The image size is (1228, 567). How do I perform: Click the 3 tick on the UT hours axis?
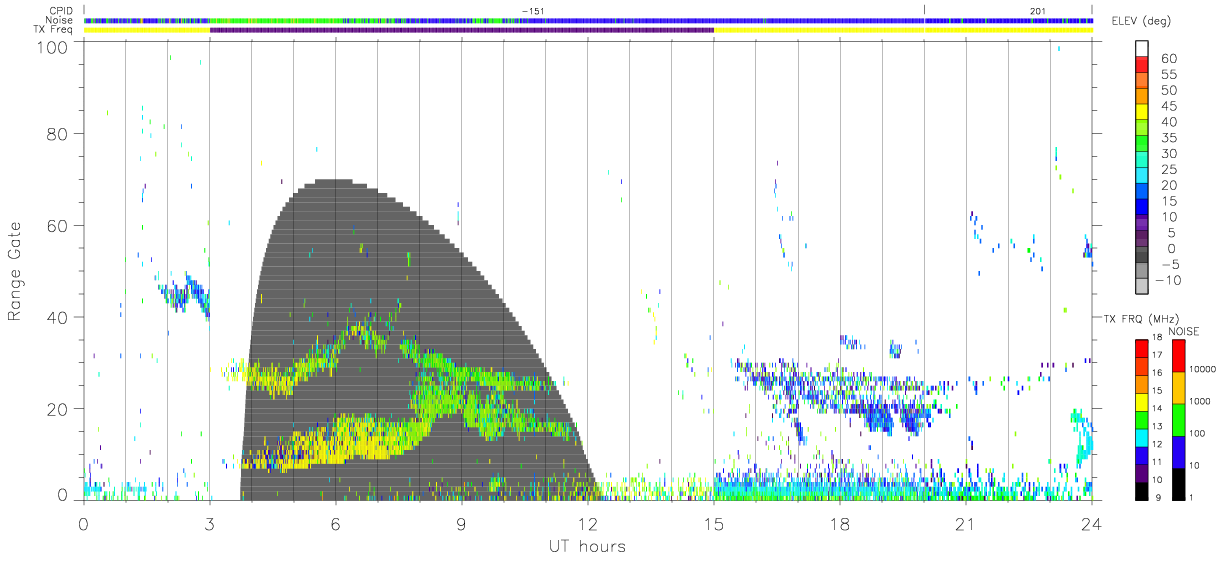click(x=209, y=524)
